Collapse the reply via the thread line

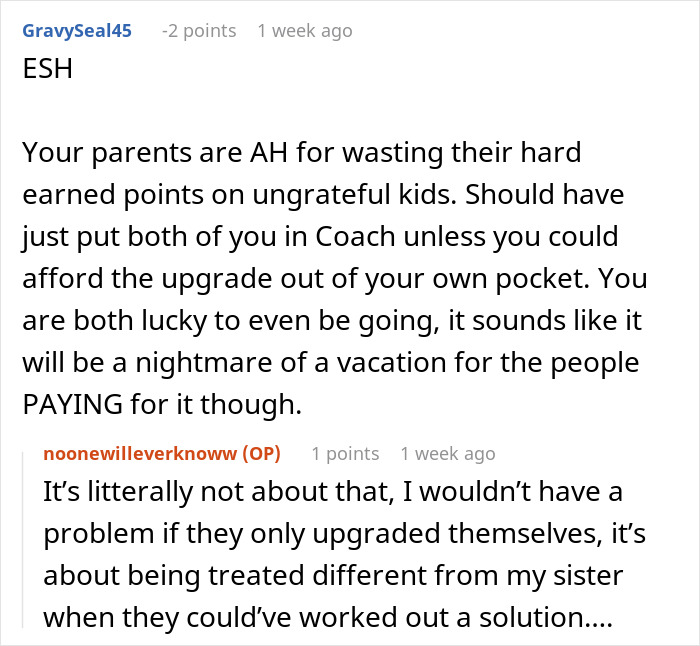(x=25, y=540)
